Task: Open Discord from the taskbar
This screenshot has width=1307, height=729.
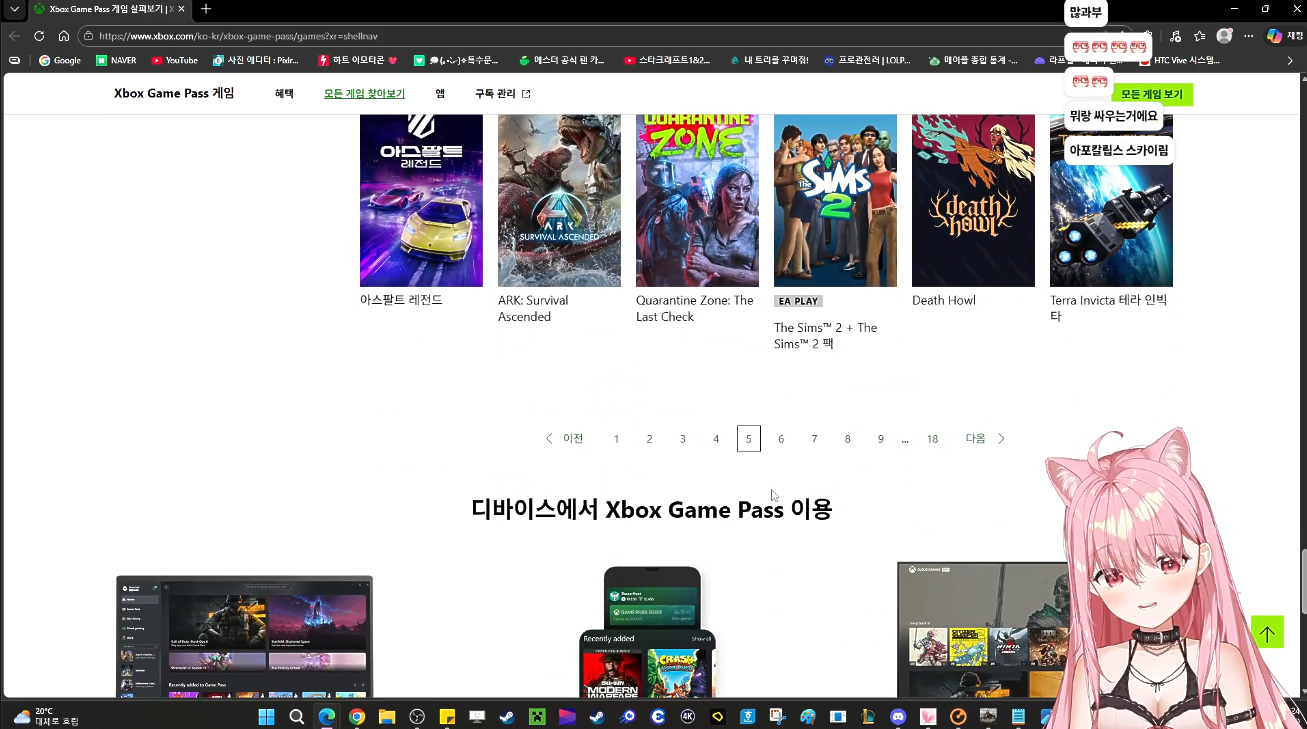Action: pyautogui.click(x=898, y=716)
